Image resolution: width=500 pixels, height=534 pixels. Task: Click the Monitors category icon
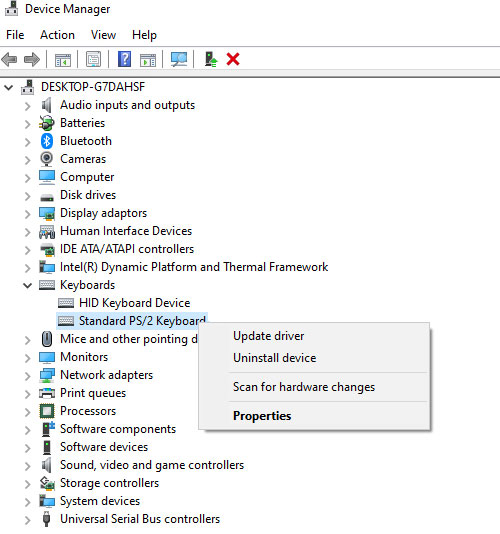(x=47, y=357)
